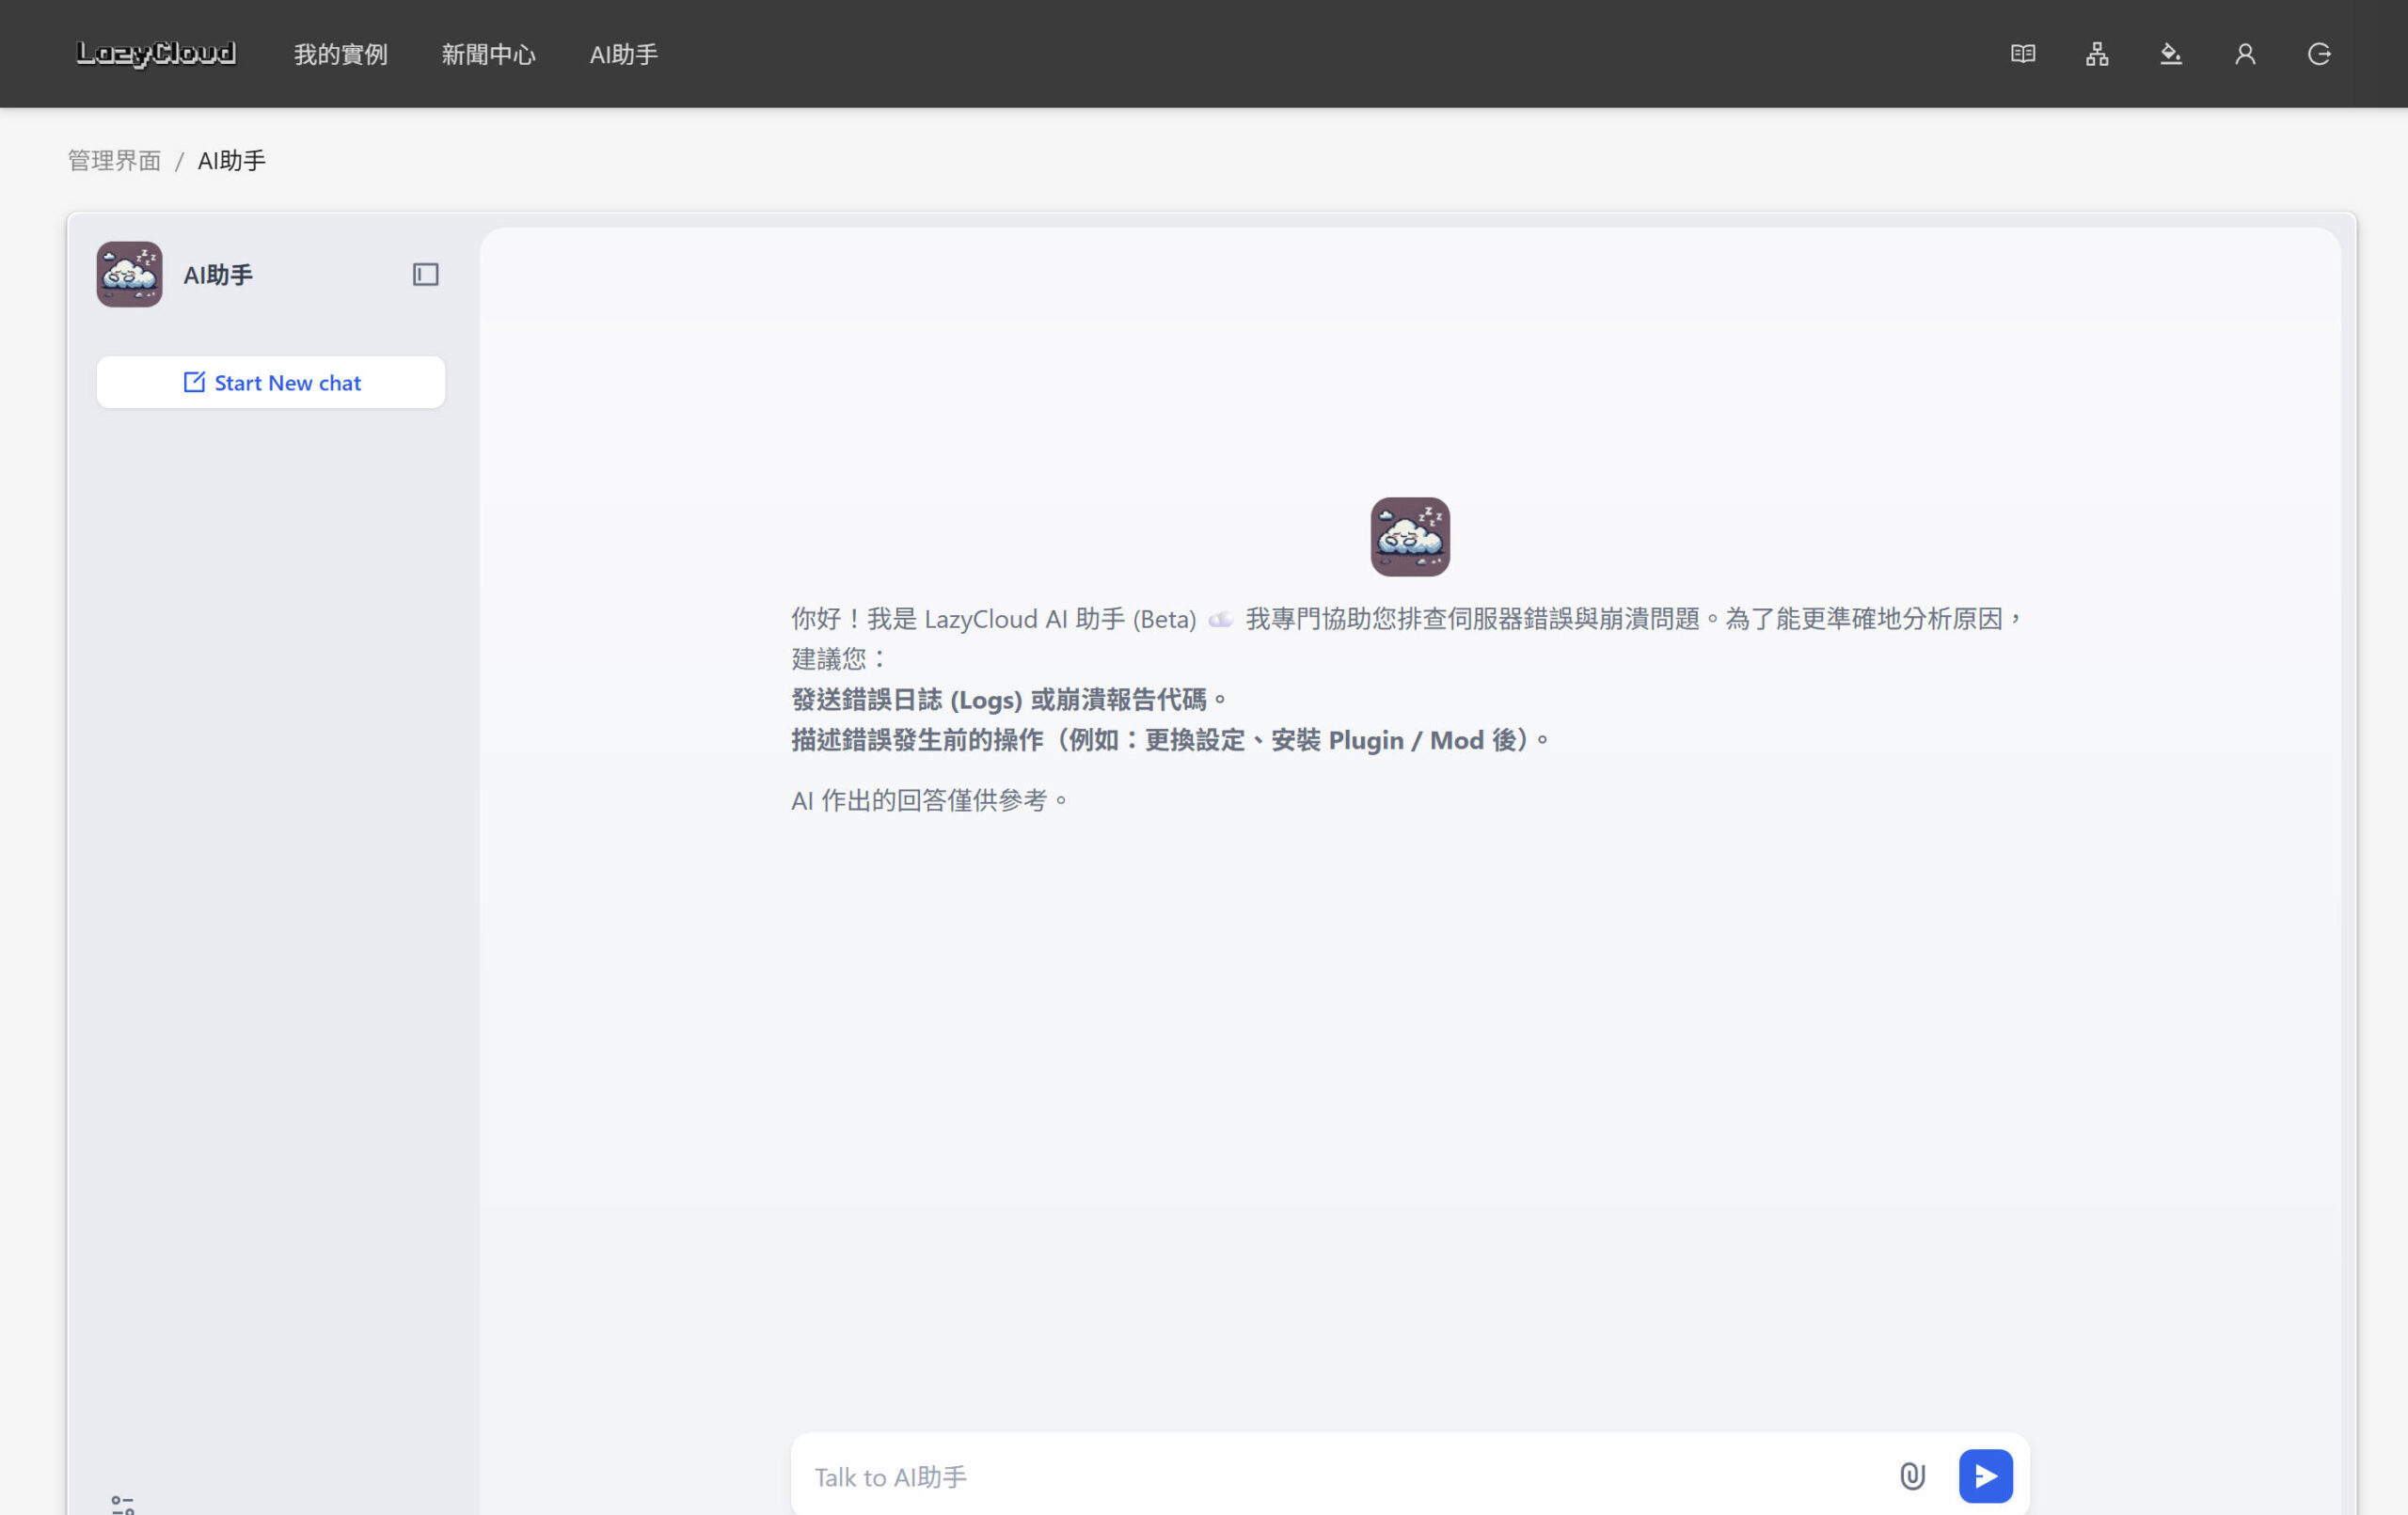Open 新聞中心 in the navigation bar
This screenshot has height=1515, width=2408.
coord(490,55)
